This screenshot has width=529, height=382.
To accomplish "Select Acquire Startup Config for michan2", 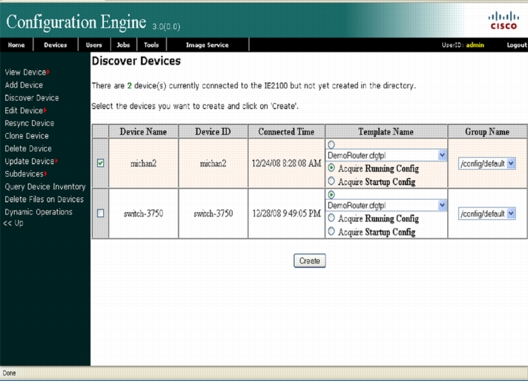I will [331, 181].
